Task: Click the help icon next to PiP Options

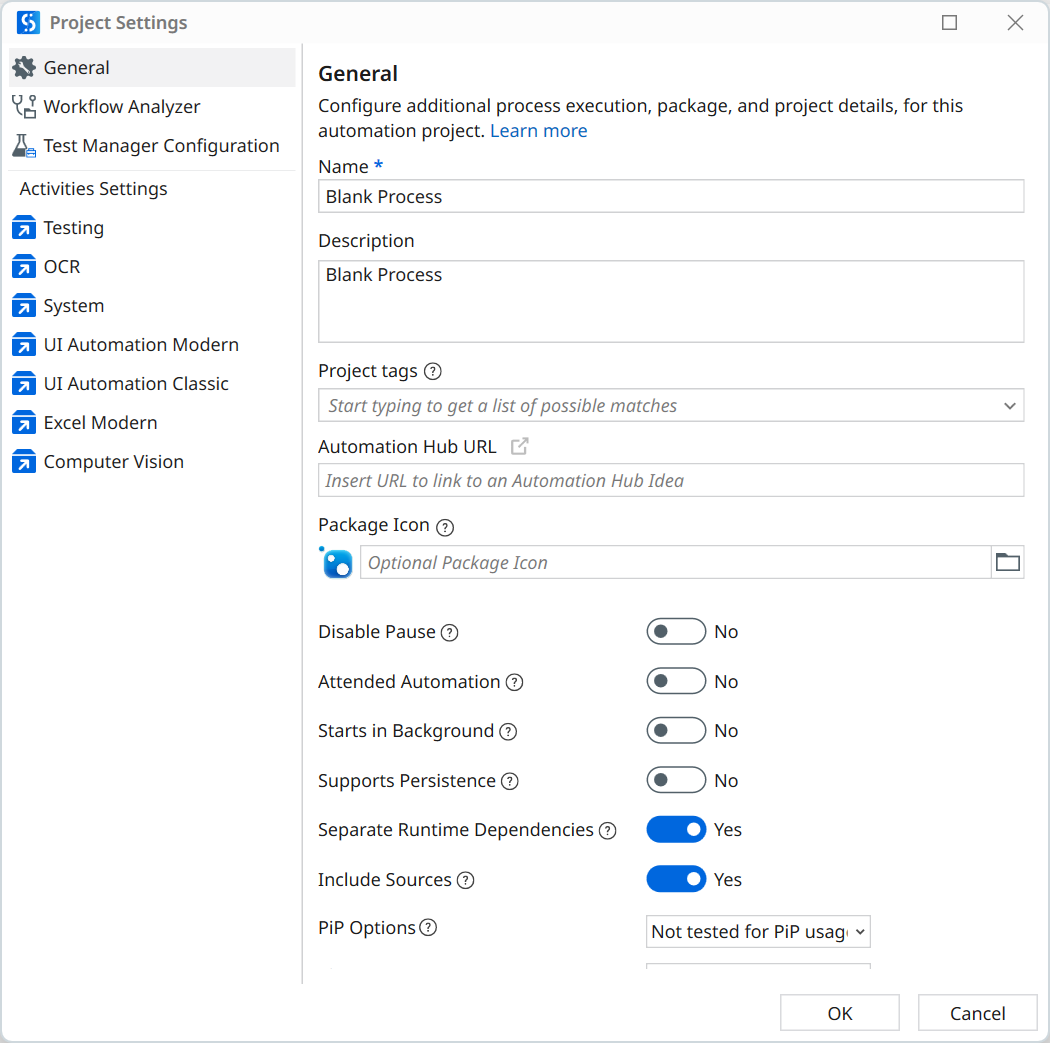Action: 428,928
